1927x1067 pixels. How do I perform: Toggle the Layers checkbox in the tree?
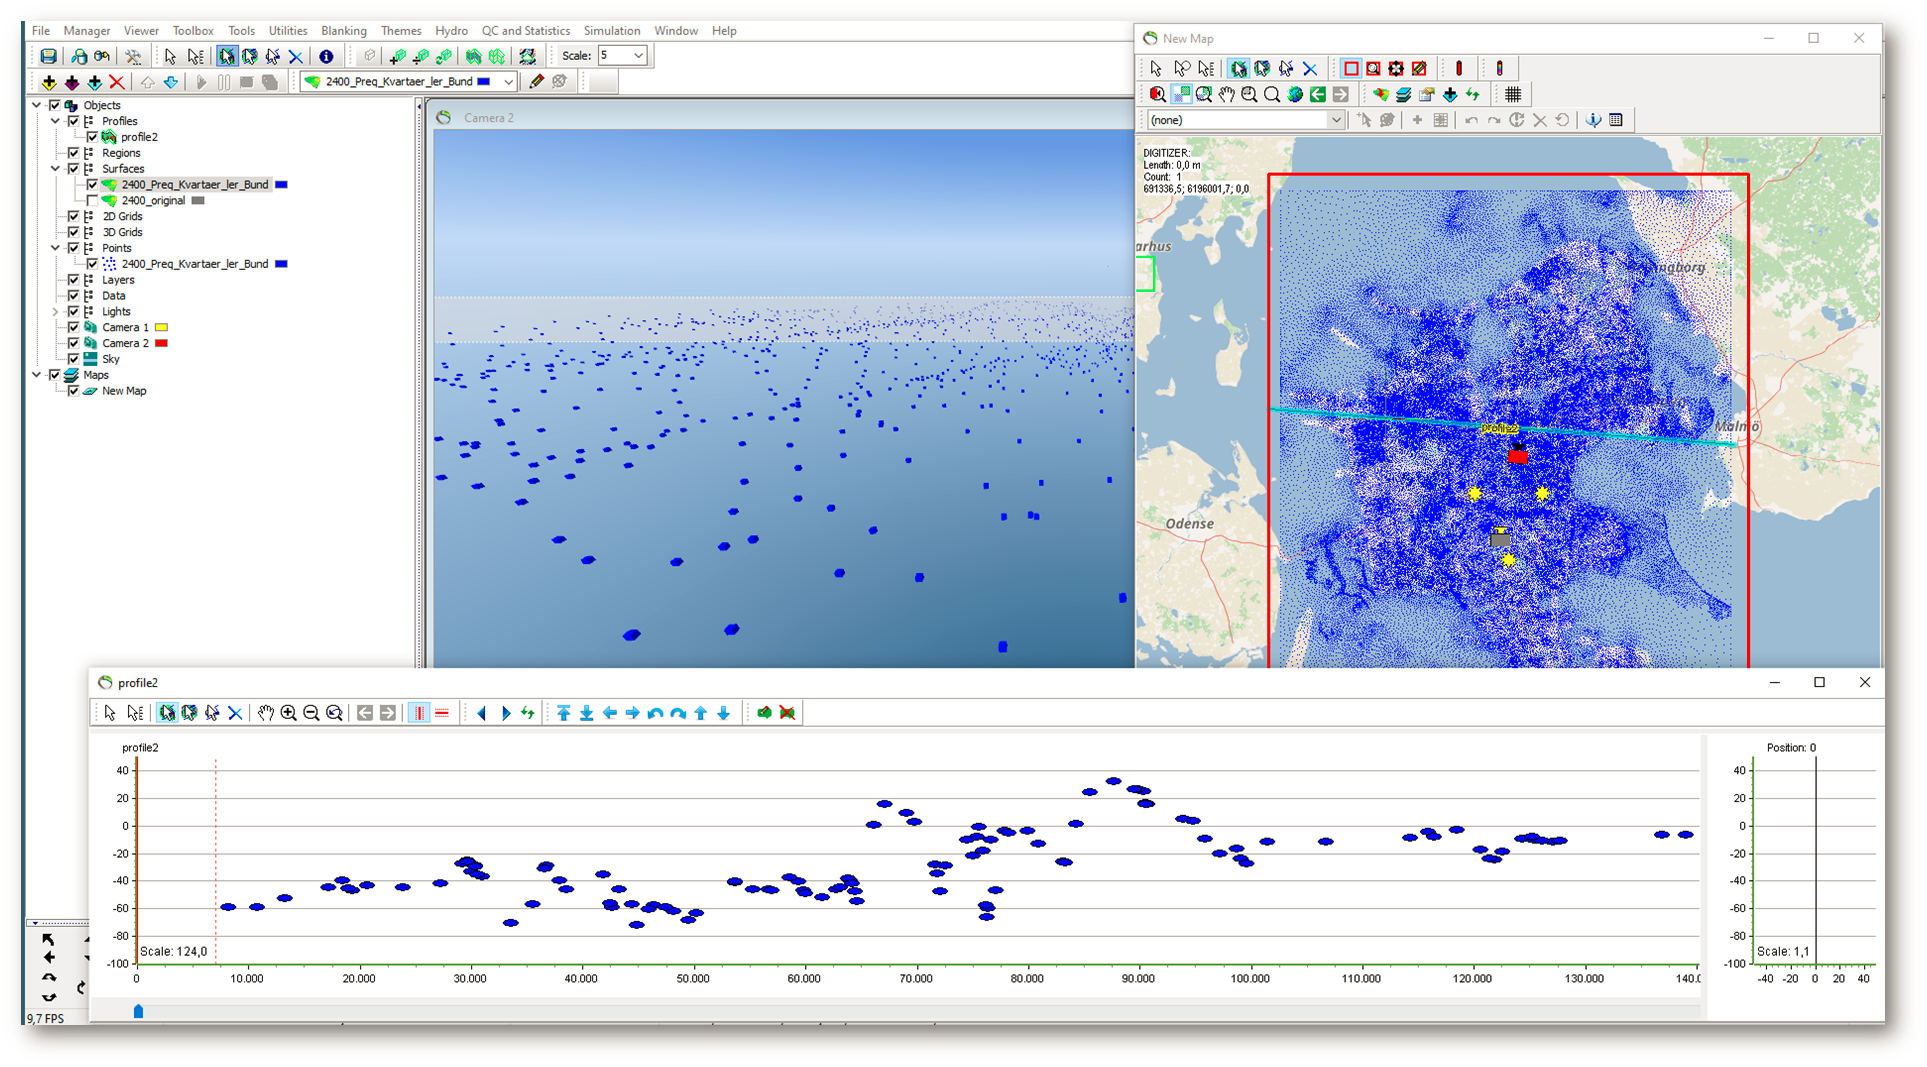[73, 281]
